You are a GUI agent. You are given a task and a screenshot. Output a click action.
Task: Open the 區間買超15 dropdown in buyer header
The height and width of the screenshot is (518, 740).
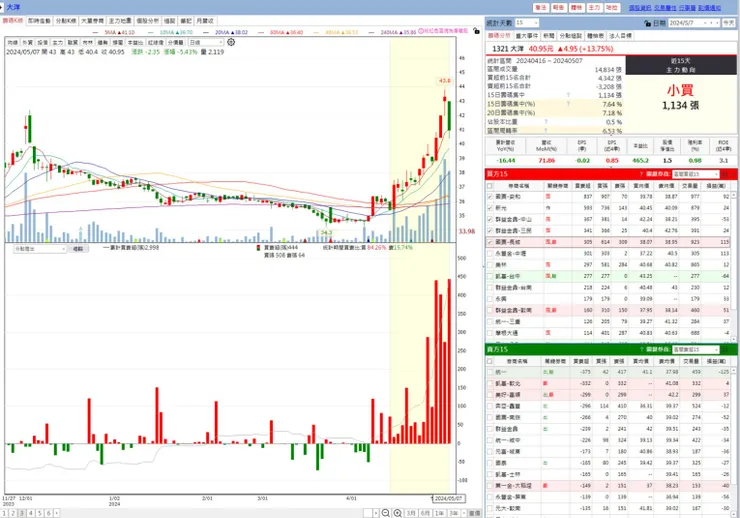point(696,174)
